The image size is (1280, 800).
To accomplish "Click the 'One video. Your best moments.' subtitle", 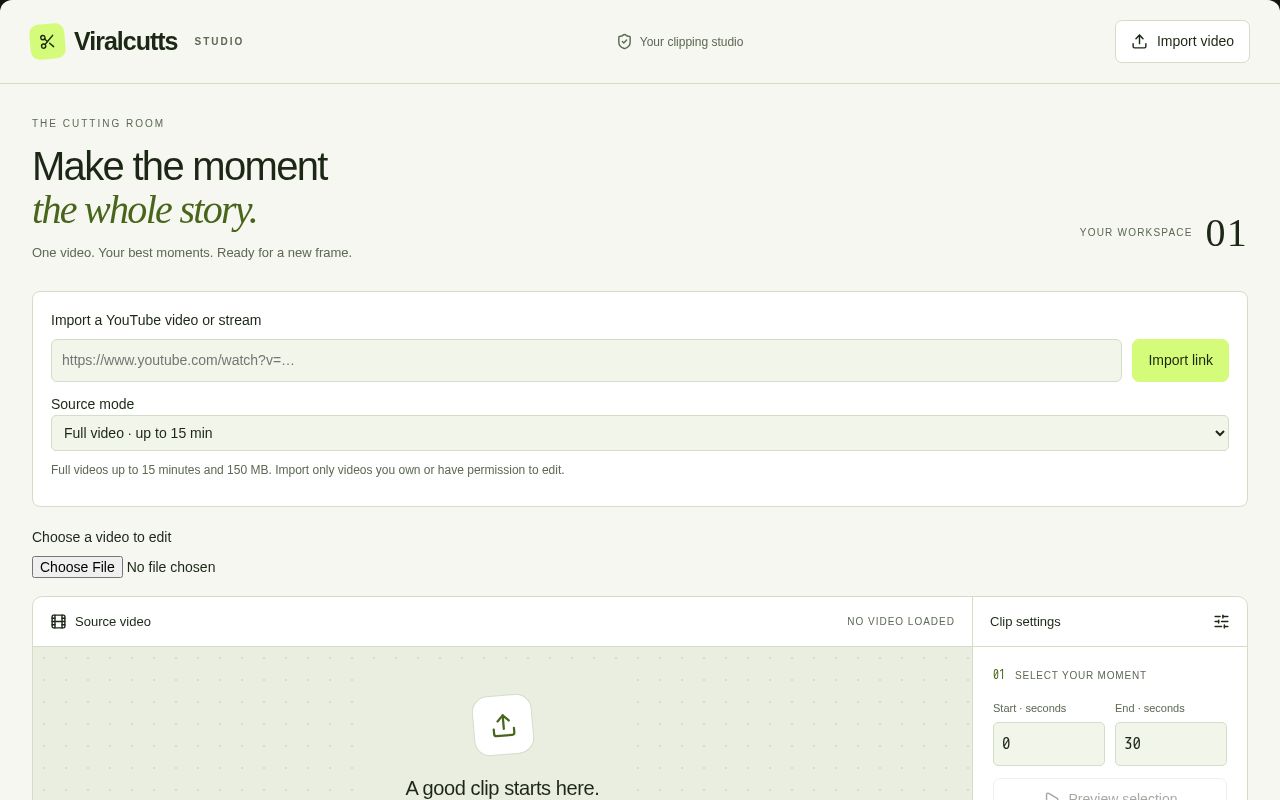I will point(192,253).
